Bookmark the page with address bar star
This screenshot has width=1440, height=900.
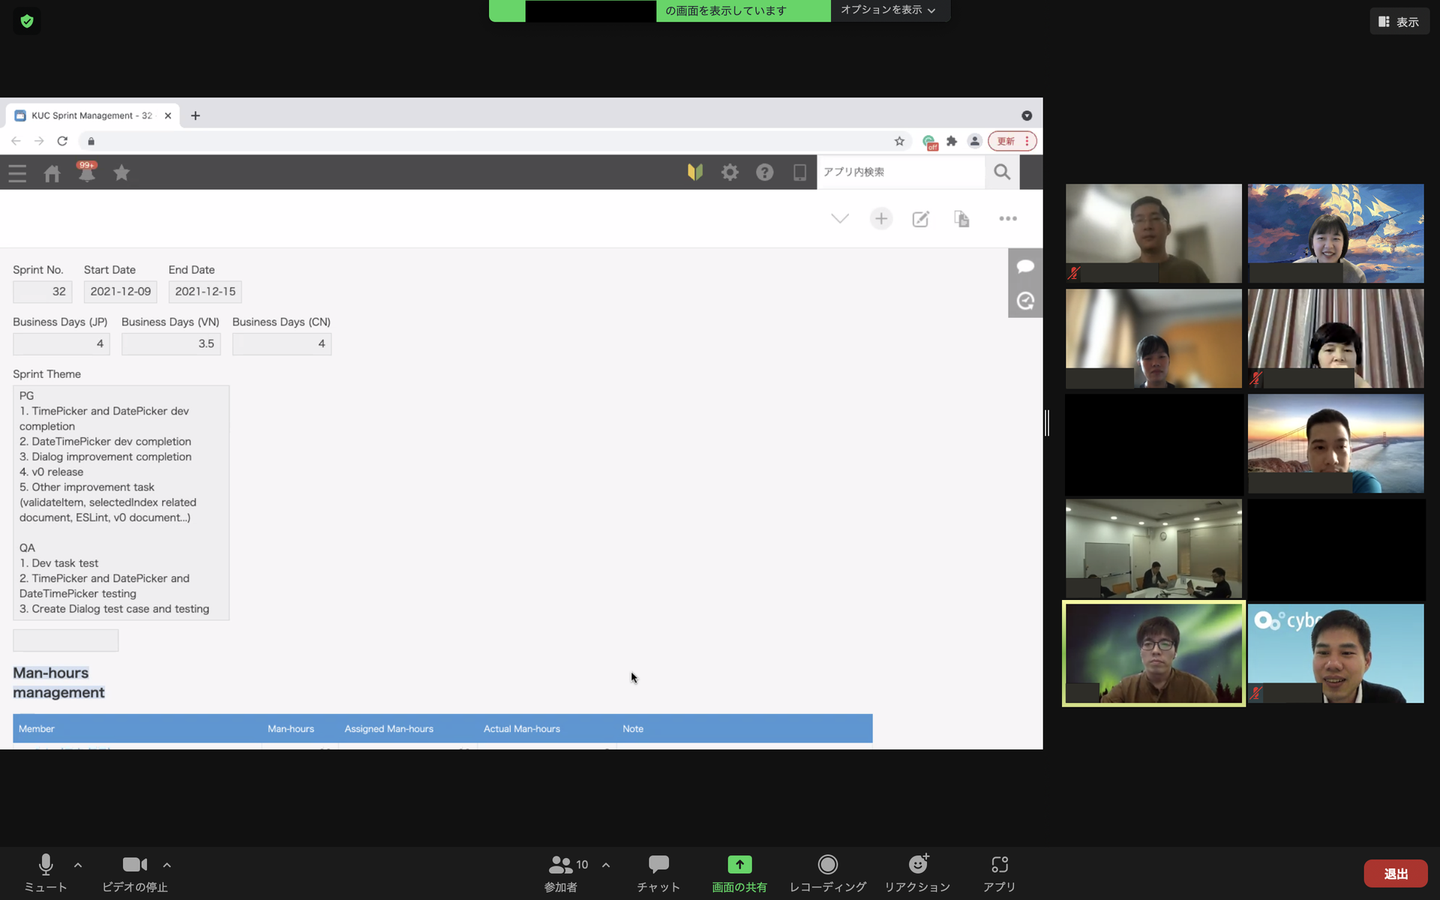pyautogui.click(x=899, y=141)
